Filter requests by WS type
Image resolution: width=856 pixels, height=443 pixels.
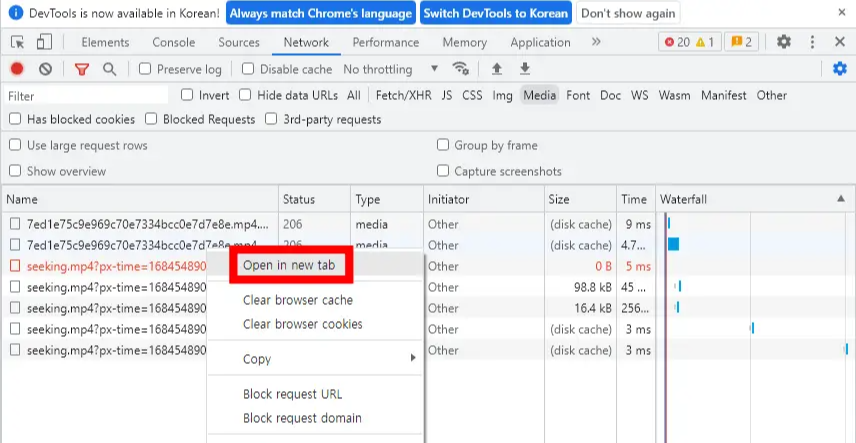(640, 96)
